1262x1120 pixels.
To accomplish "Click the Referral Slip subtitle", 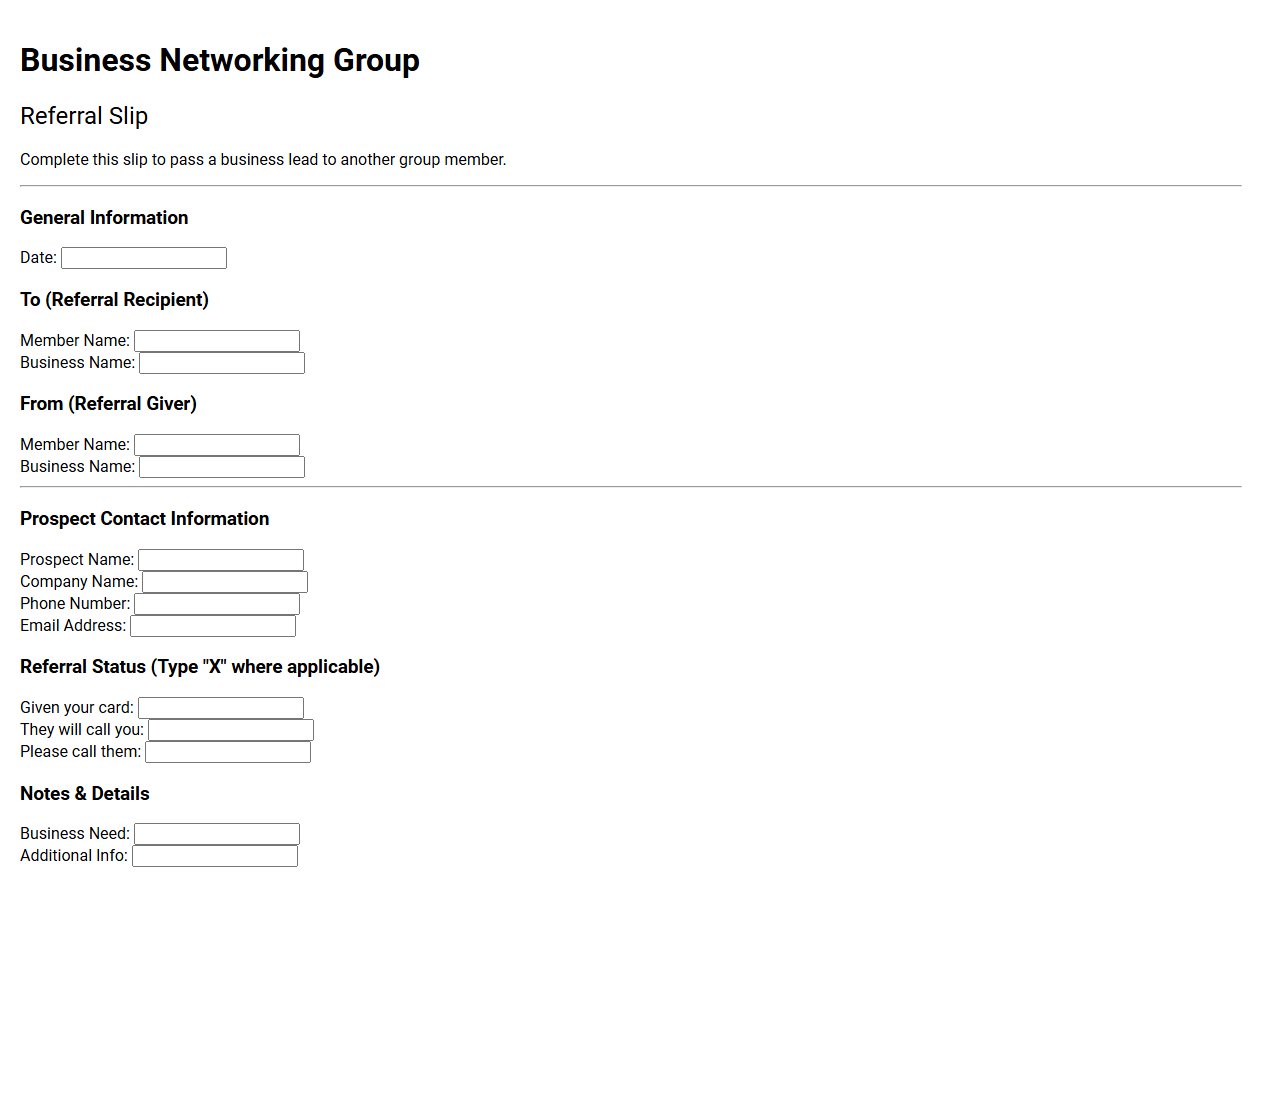I will pyautogui.click(x=84, y=116).
